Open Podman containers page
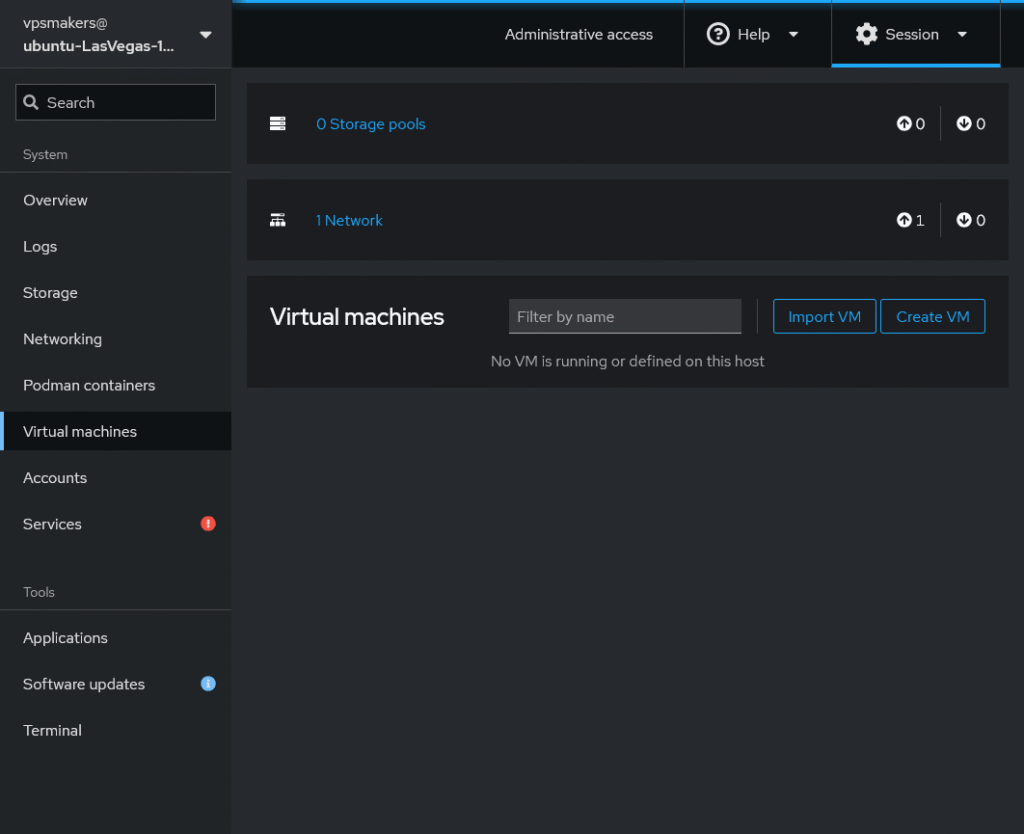 89,385
